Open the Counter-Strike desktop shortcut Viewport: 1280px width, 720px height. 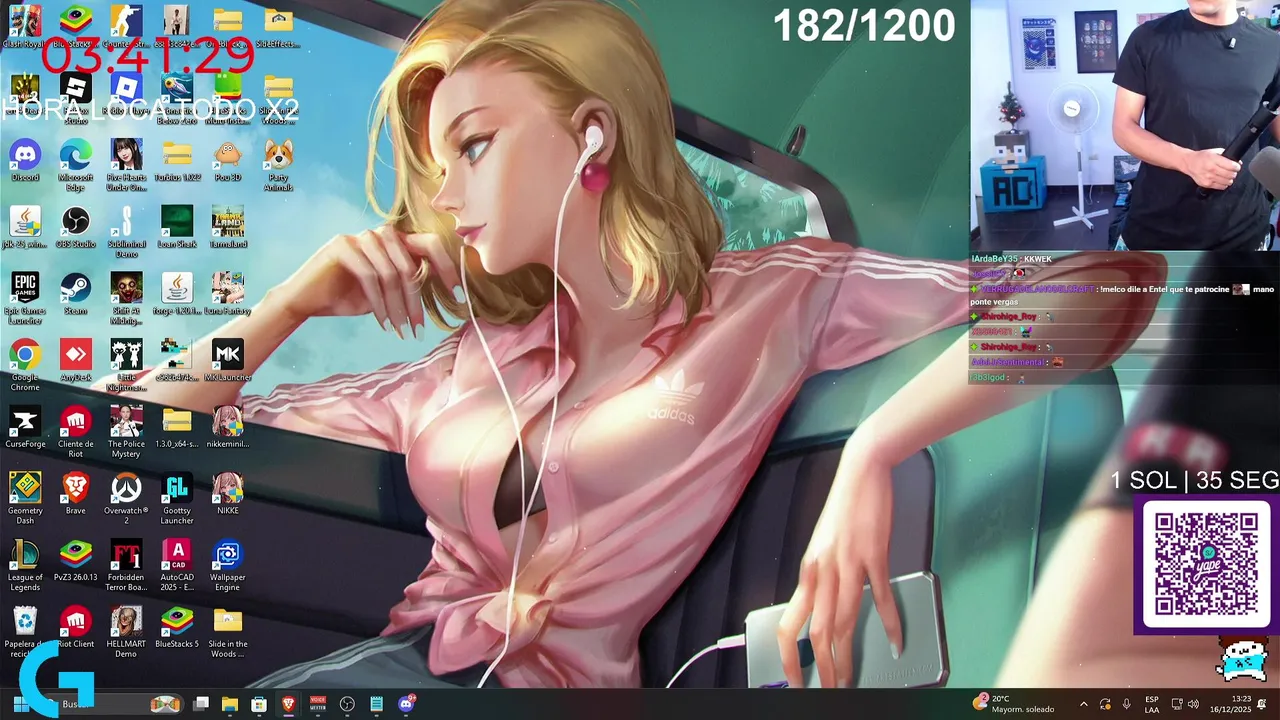[x=126, y=27]
